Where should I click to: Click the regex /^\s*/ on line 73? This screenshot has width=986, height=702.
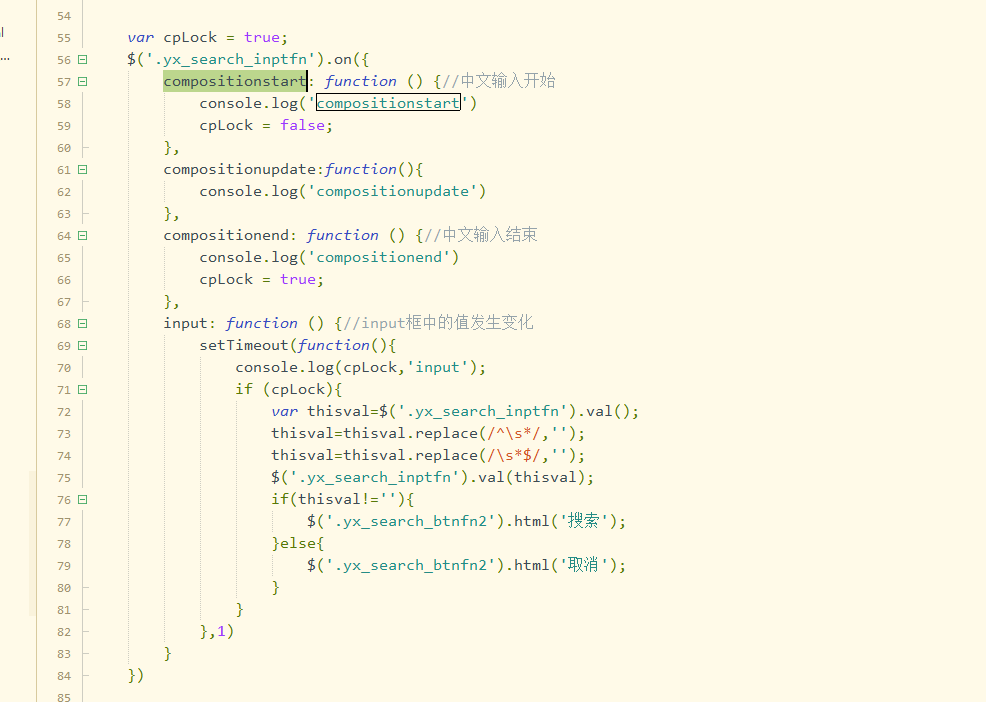click(514, 434)
